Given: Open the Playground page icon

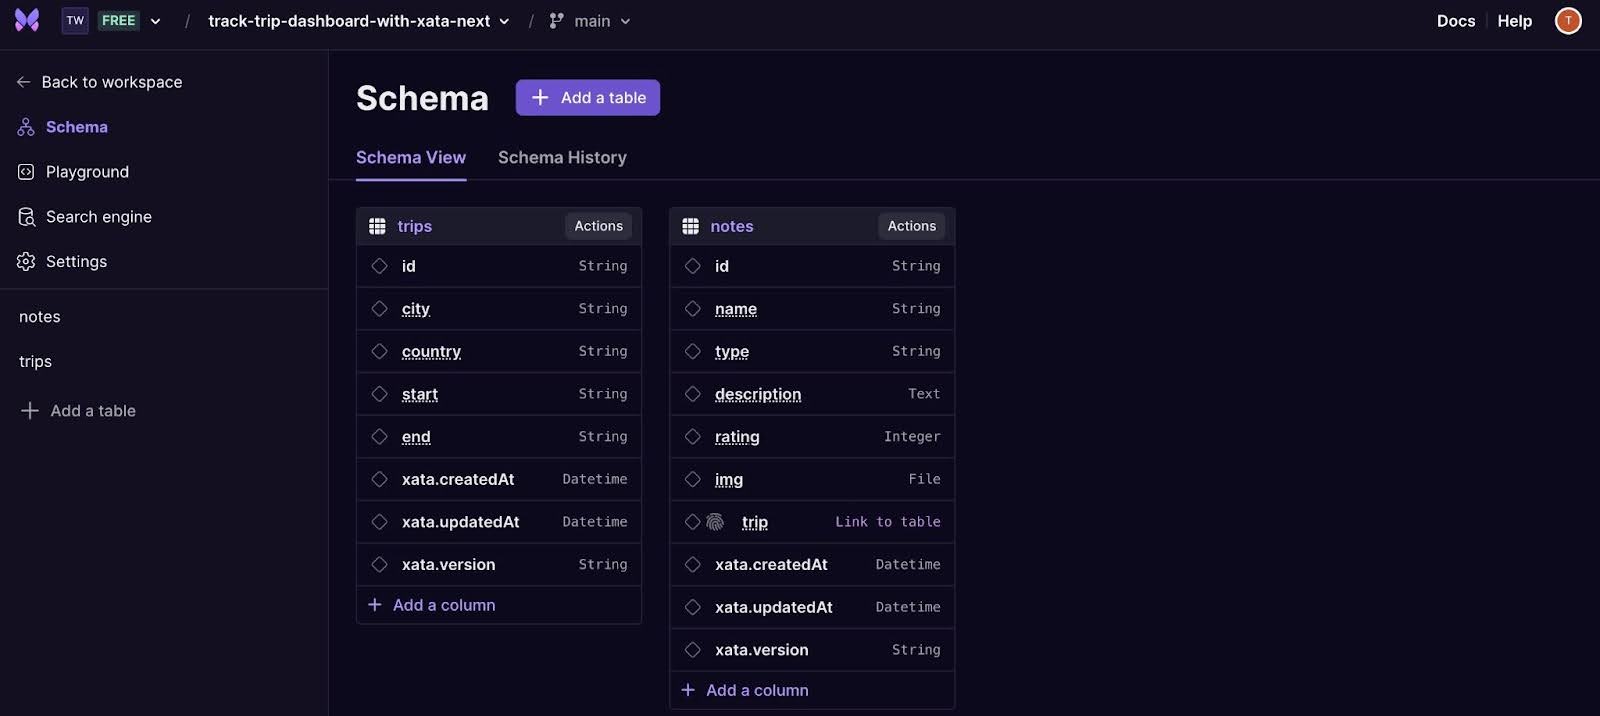Looking at the screenshot, I should (x=26, y=172).
